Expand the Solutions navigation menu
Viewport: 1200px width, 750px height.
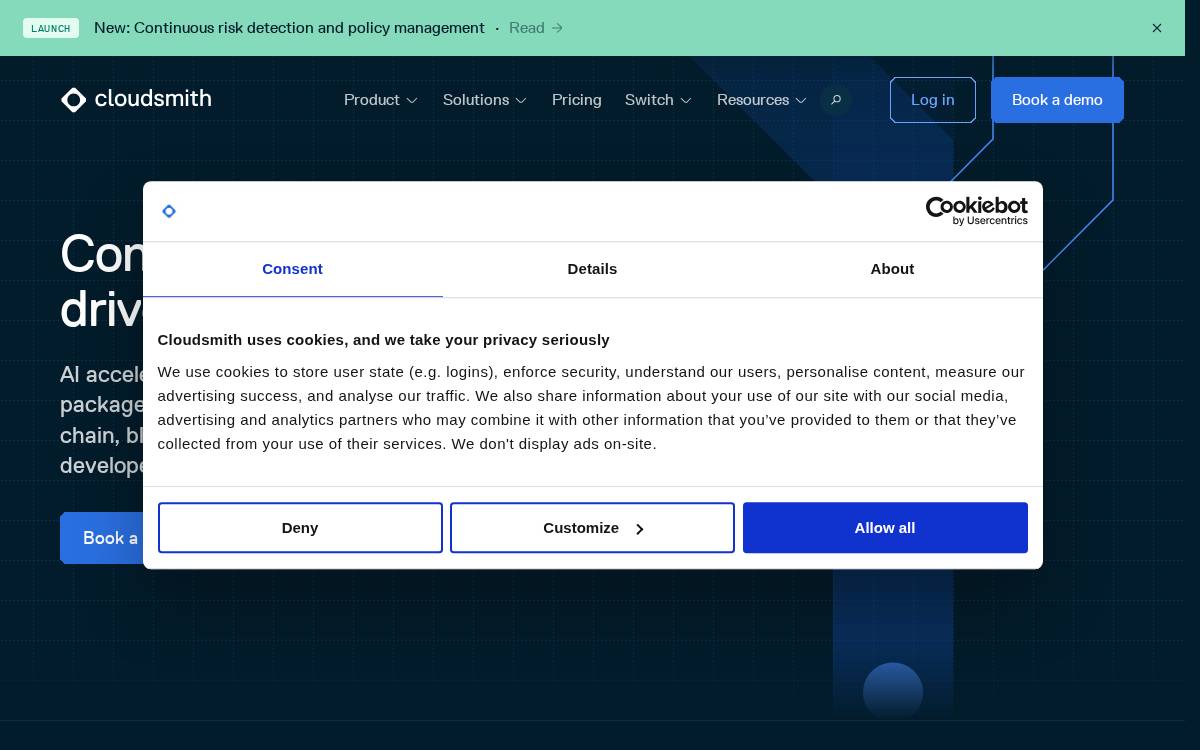pos(485,100)
